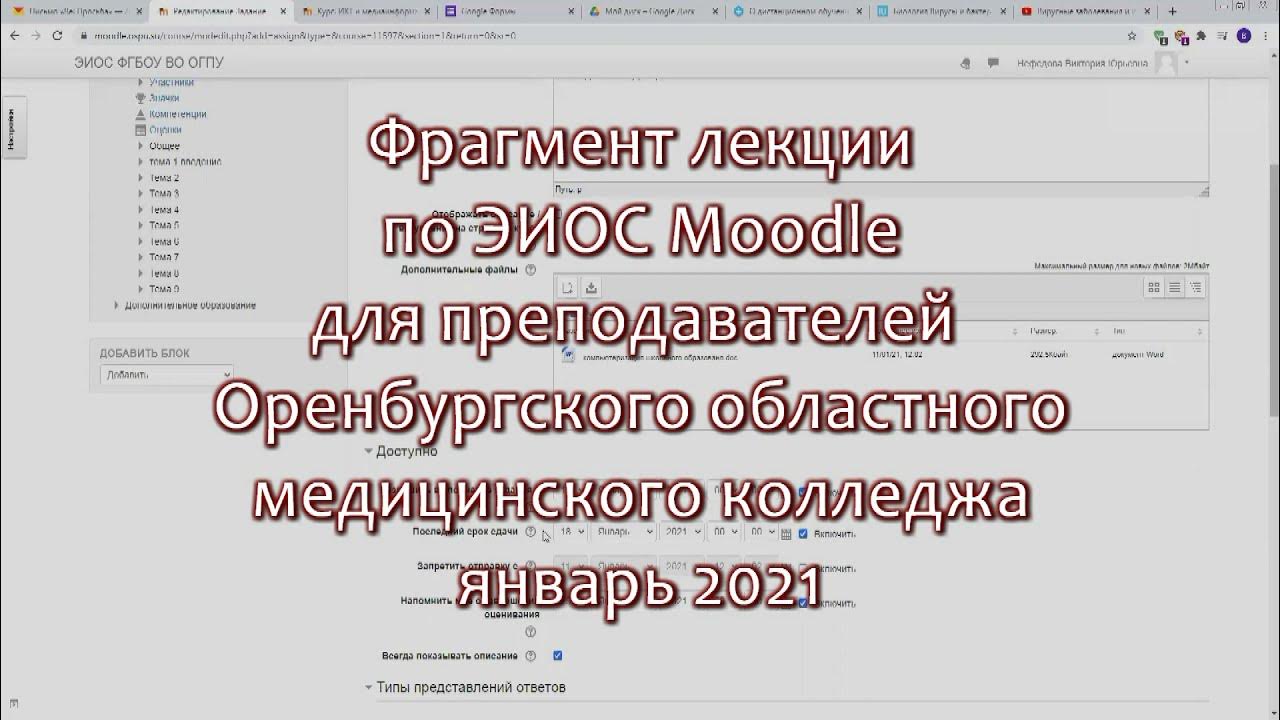The width and height of the screenshot is (1280, 720).
Task: Switch the file manager to tree view
Action: click(1196, 287)
